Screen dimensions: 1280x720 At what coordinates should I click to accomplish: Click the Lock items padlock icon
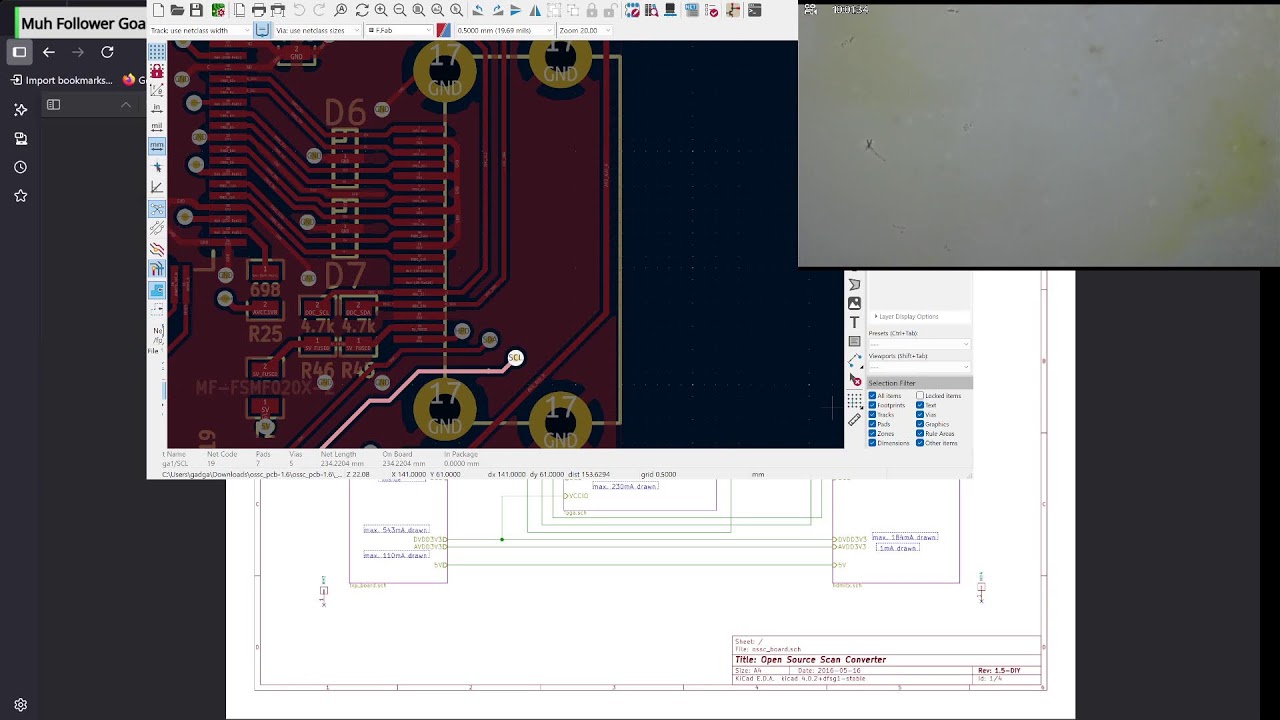(592, 10)
